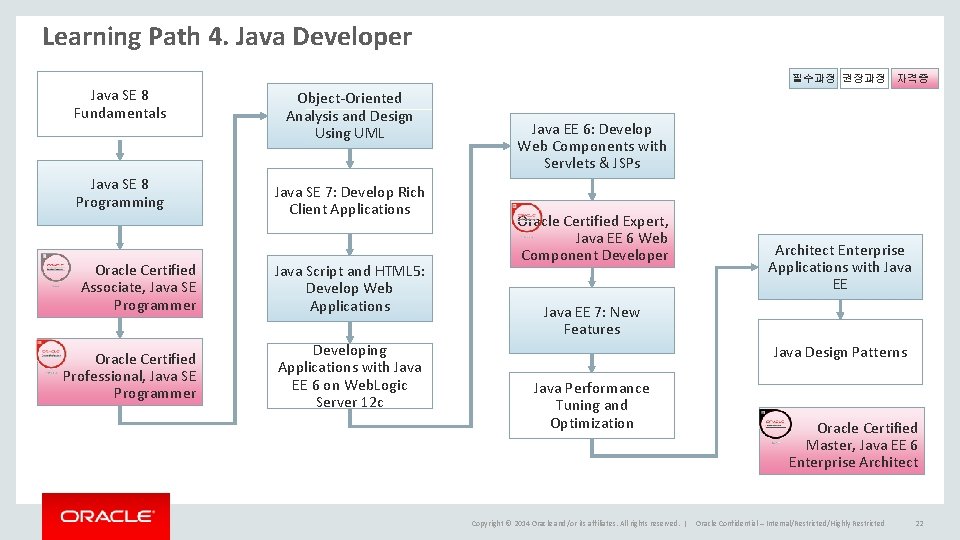The width and height of the screenshot is (960, 540).
Task: Click the badge icon on Oracle Certified Master box
Action: (775, 424)
